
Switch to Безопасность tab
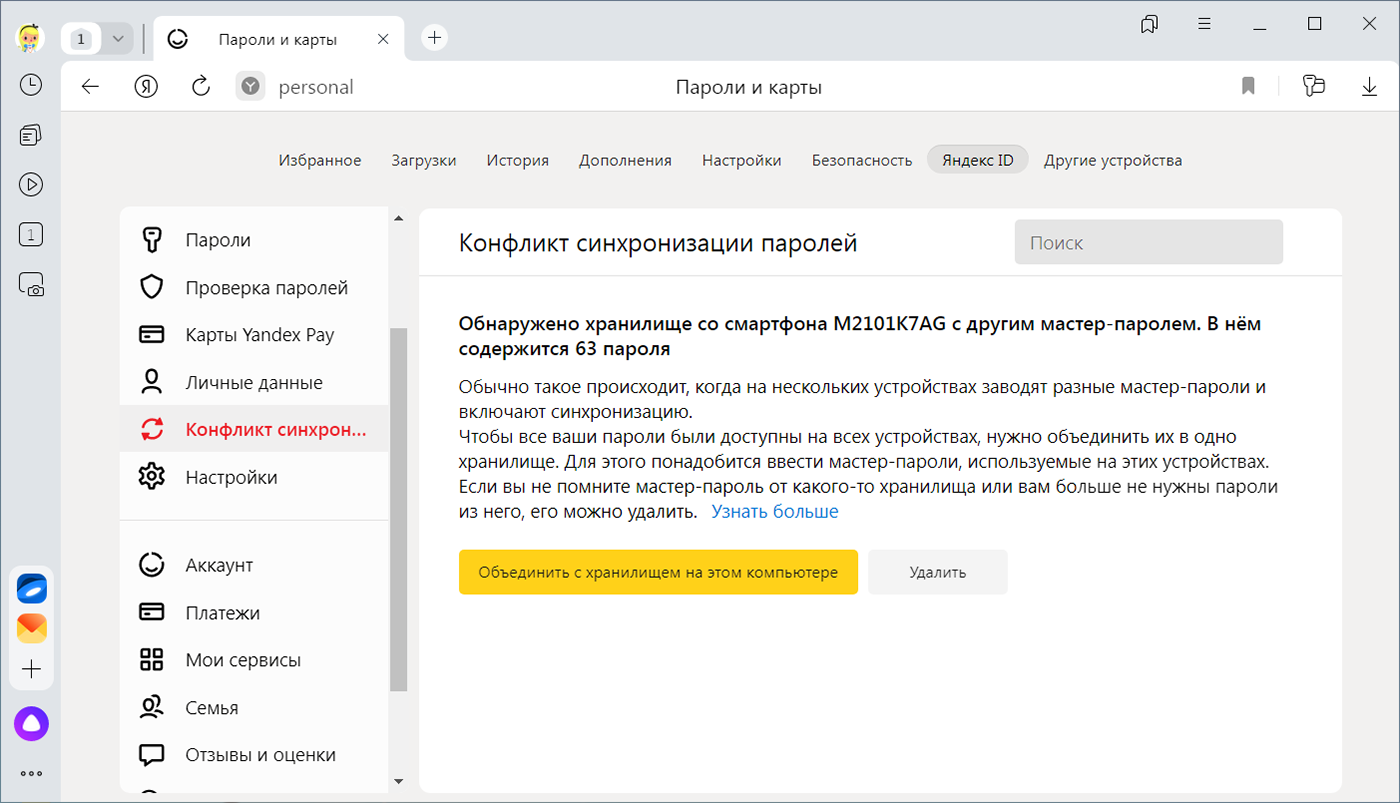click(x=862, y=160)
